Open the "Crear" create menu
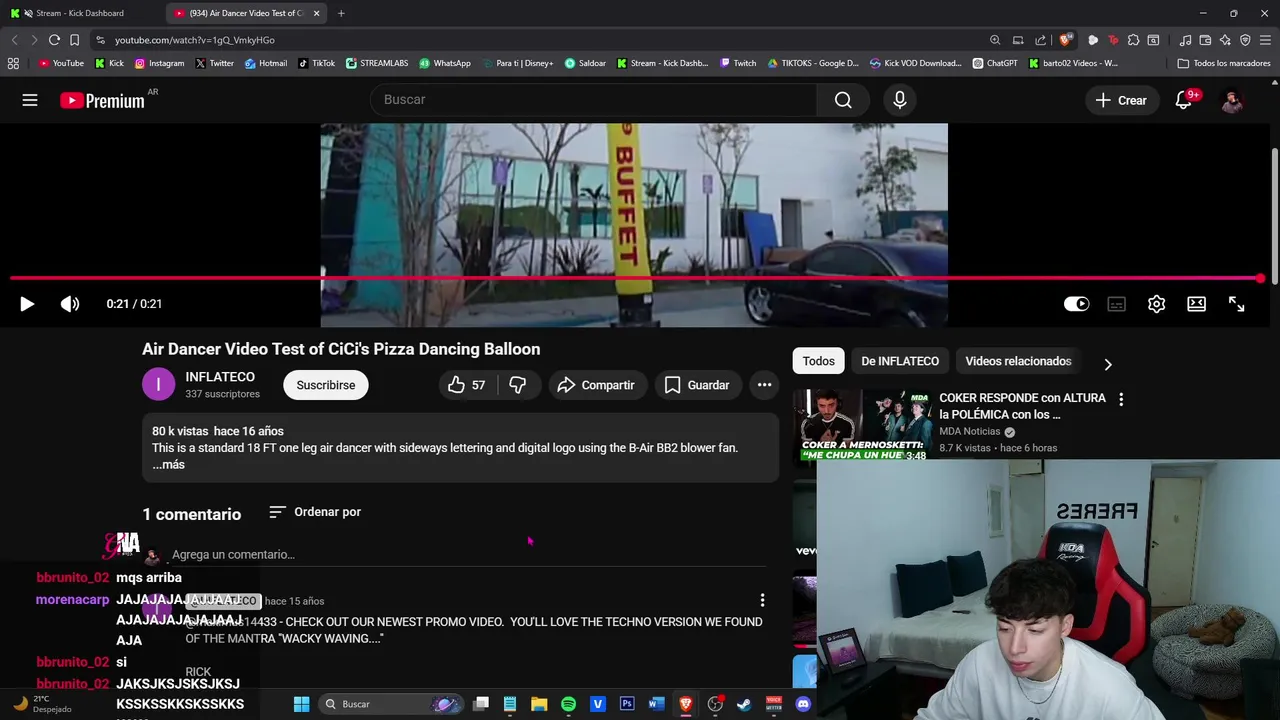The width and height of the screenshot is (1280, 720). tap(1121, 100)
